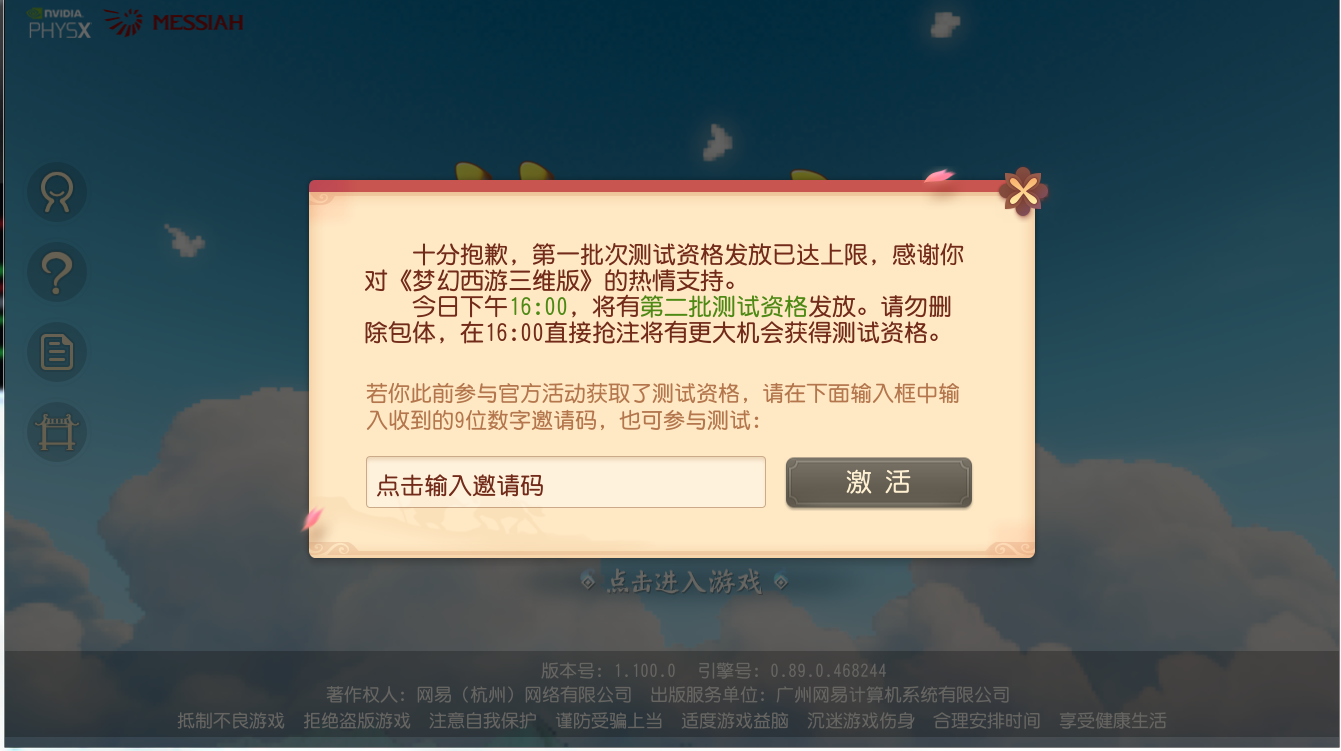Click the 出版服务单位 publisher text

830,694
